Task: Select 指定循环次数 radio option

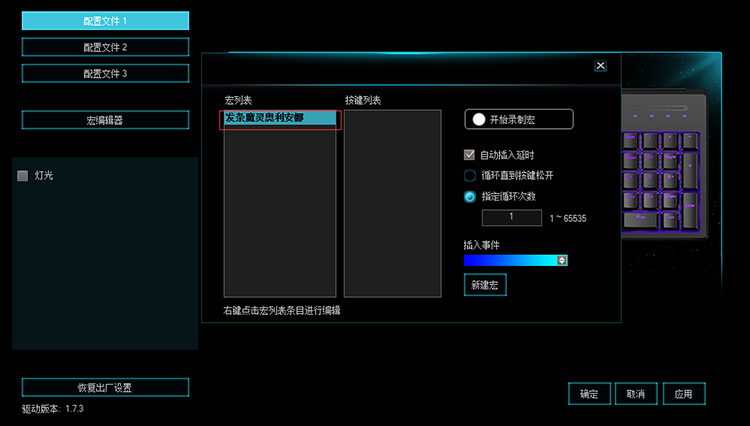Action: coord(470,197)
